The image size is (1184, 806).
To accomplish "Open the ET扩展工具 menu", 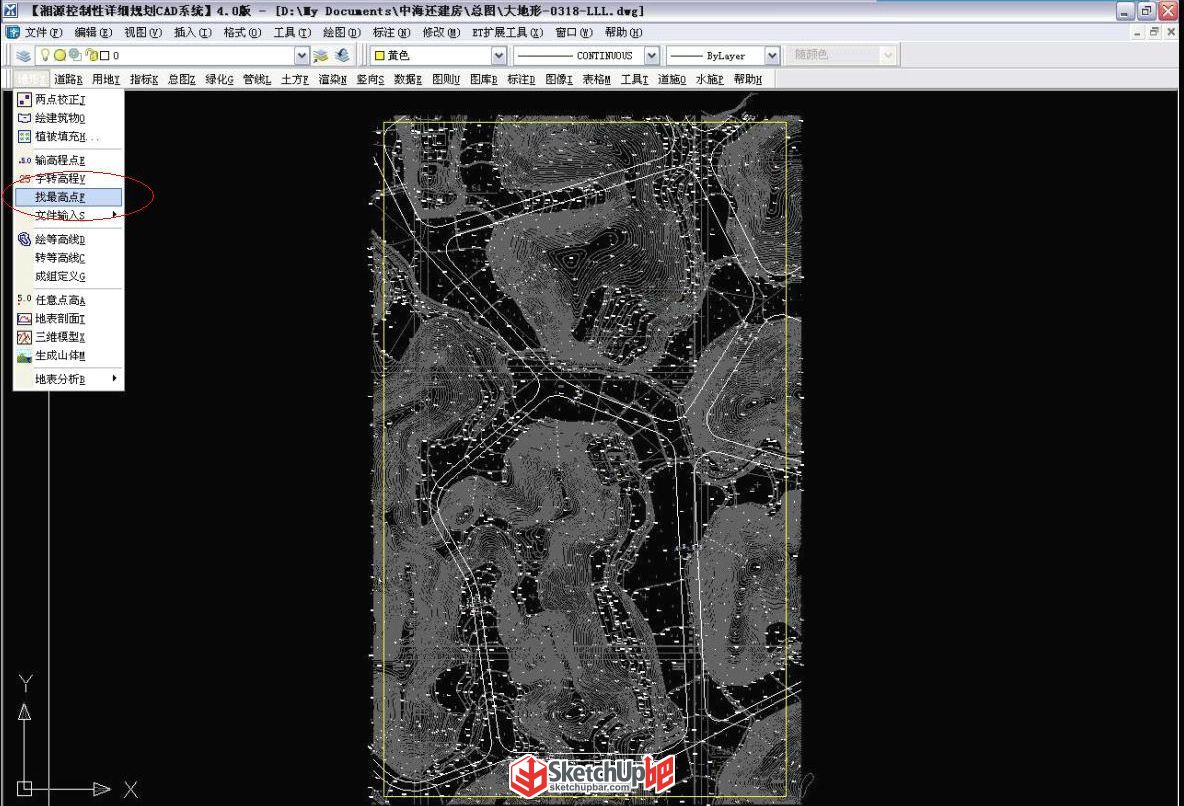I will [x=507, y=32].
